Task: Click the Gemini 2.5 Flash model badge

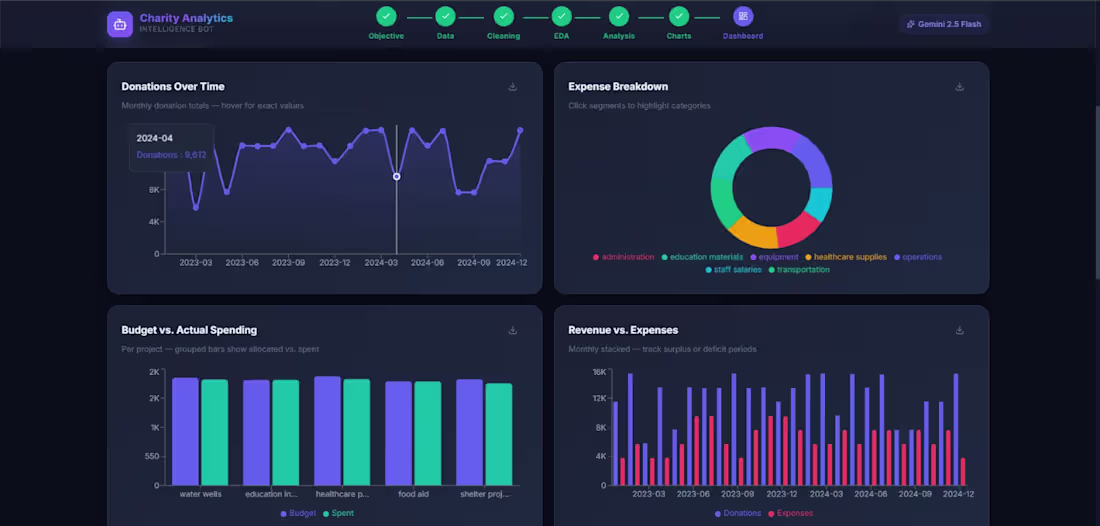Action: click(944, 24)
